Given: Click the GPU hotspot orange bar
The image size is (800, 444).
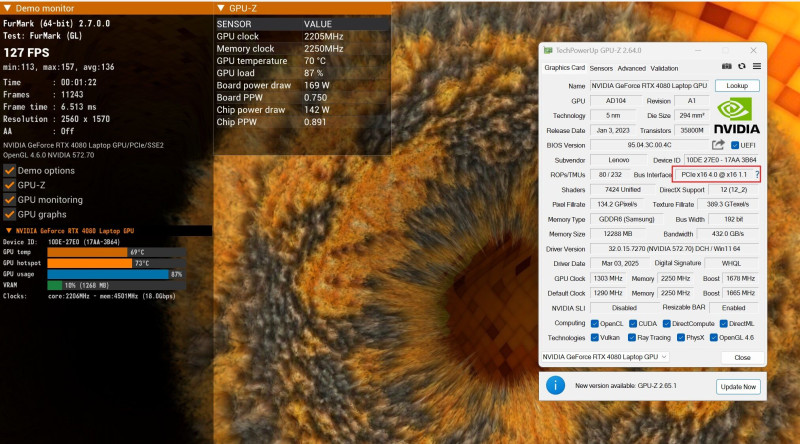Looking at the screenshot, I should [x=89, y=263].
